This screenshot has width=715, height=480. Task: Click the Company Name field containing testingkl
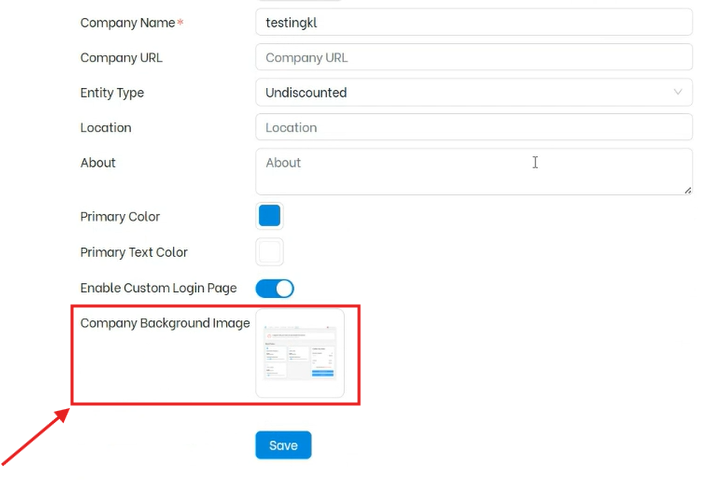[x=473, y=22]
